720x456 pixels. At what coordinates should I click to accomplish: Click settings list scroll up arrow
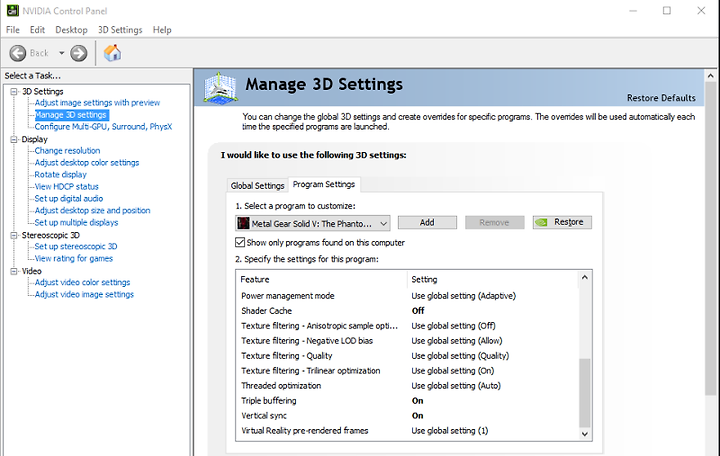coord(585,277)
